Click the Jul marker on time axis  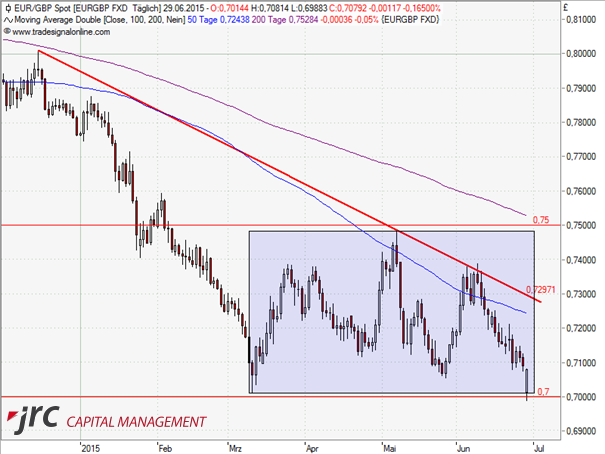coord(539,447)
